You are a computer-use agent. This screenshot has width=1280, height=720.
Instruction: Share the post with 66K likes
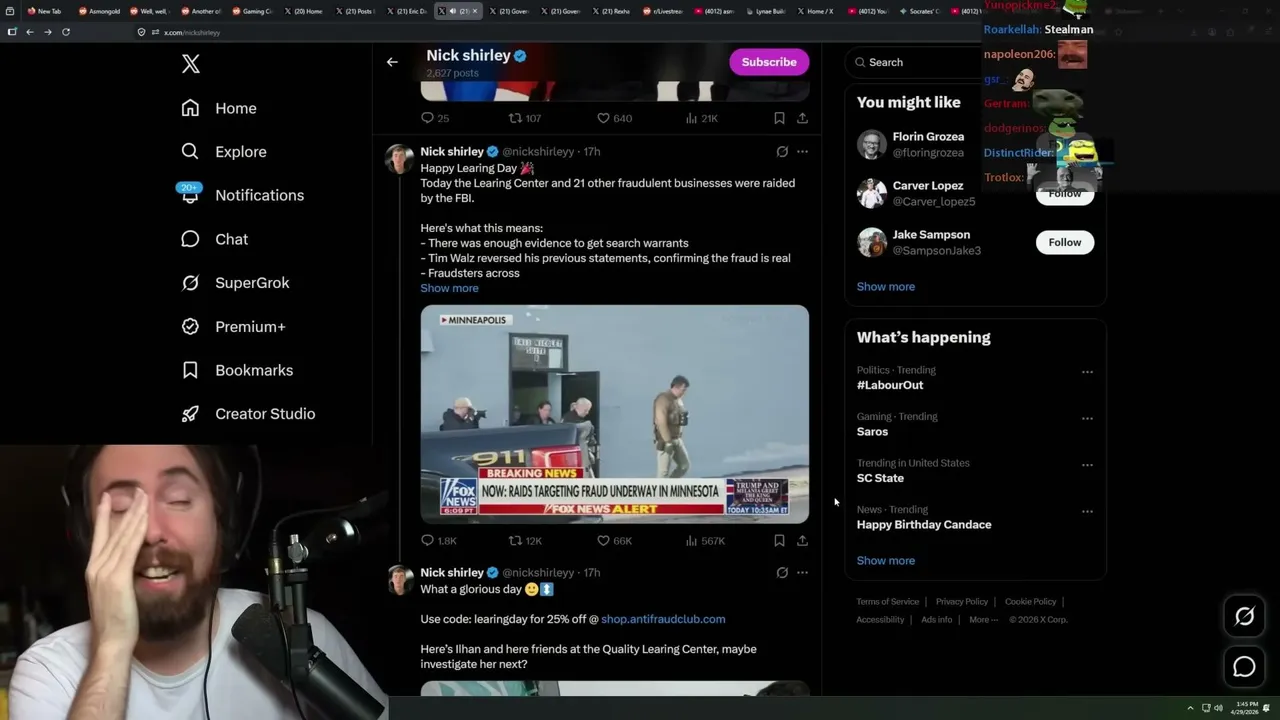point(802,541)
